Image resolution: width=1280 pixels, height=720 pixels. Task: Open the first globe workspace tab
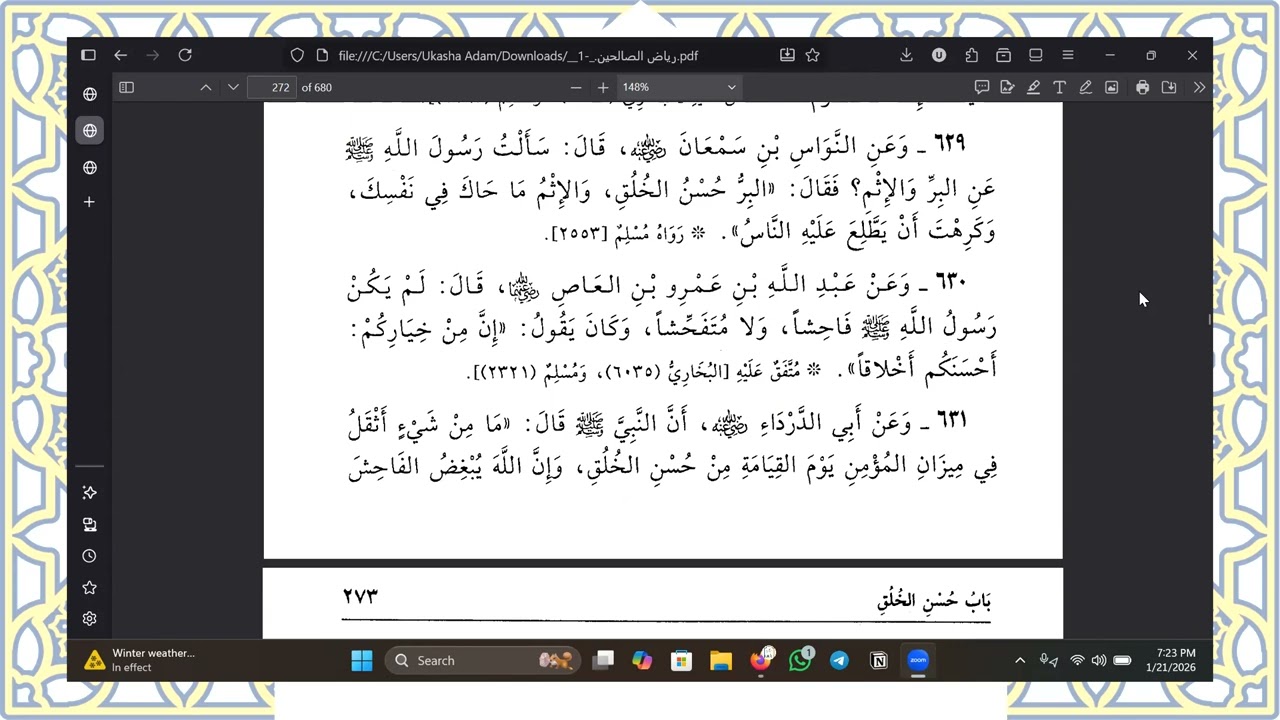click(x=89, y=94)
